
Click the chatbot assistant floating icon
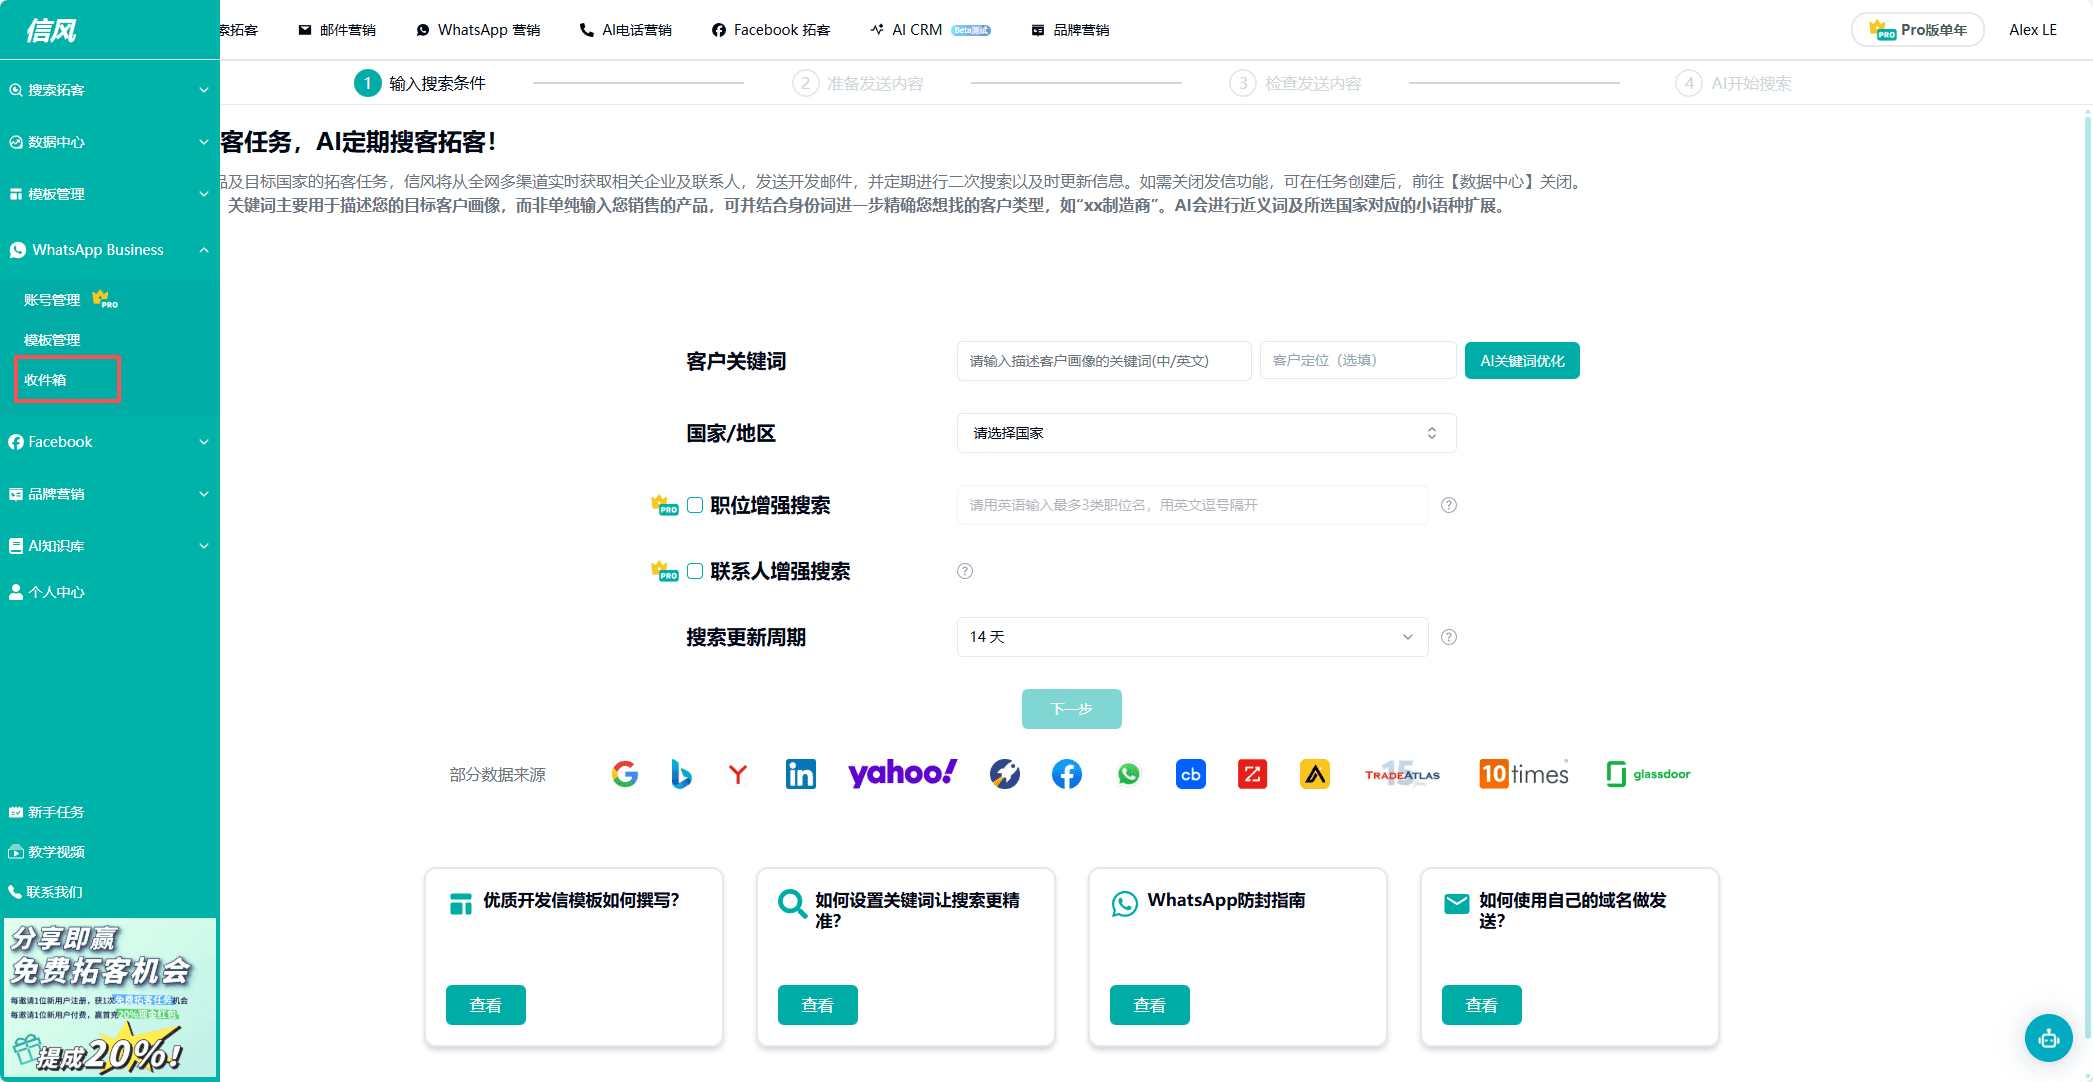coord(2048,1038)
